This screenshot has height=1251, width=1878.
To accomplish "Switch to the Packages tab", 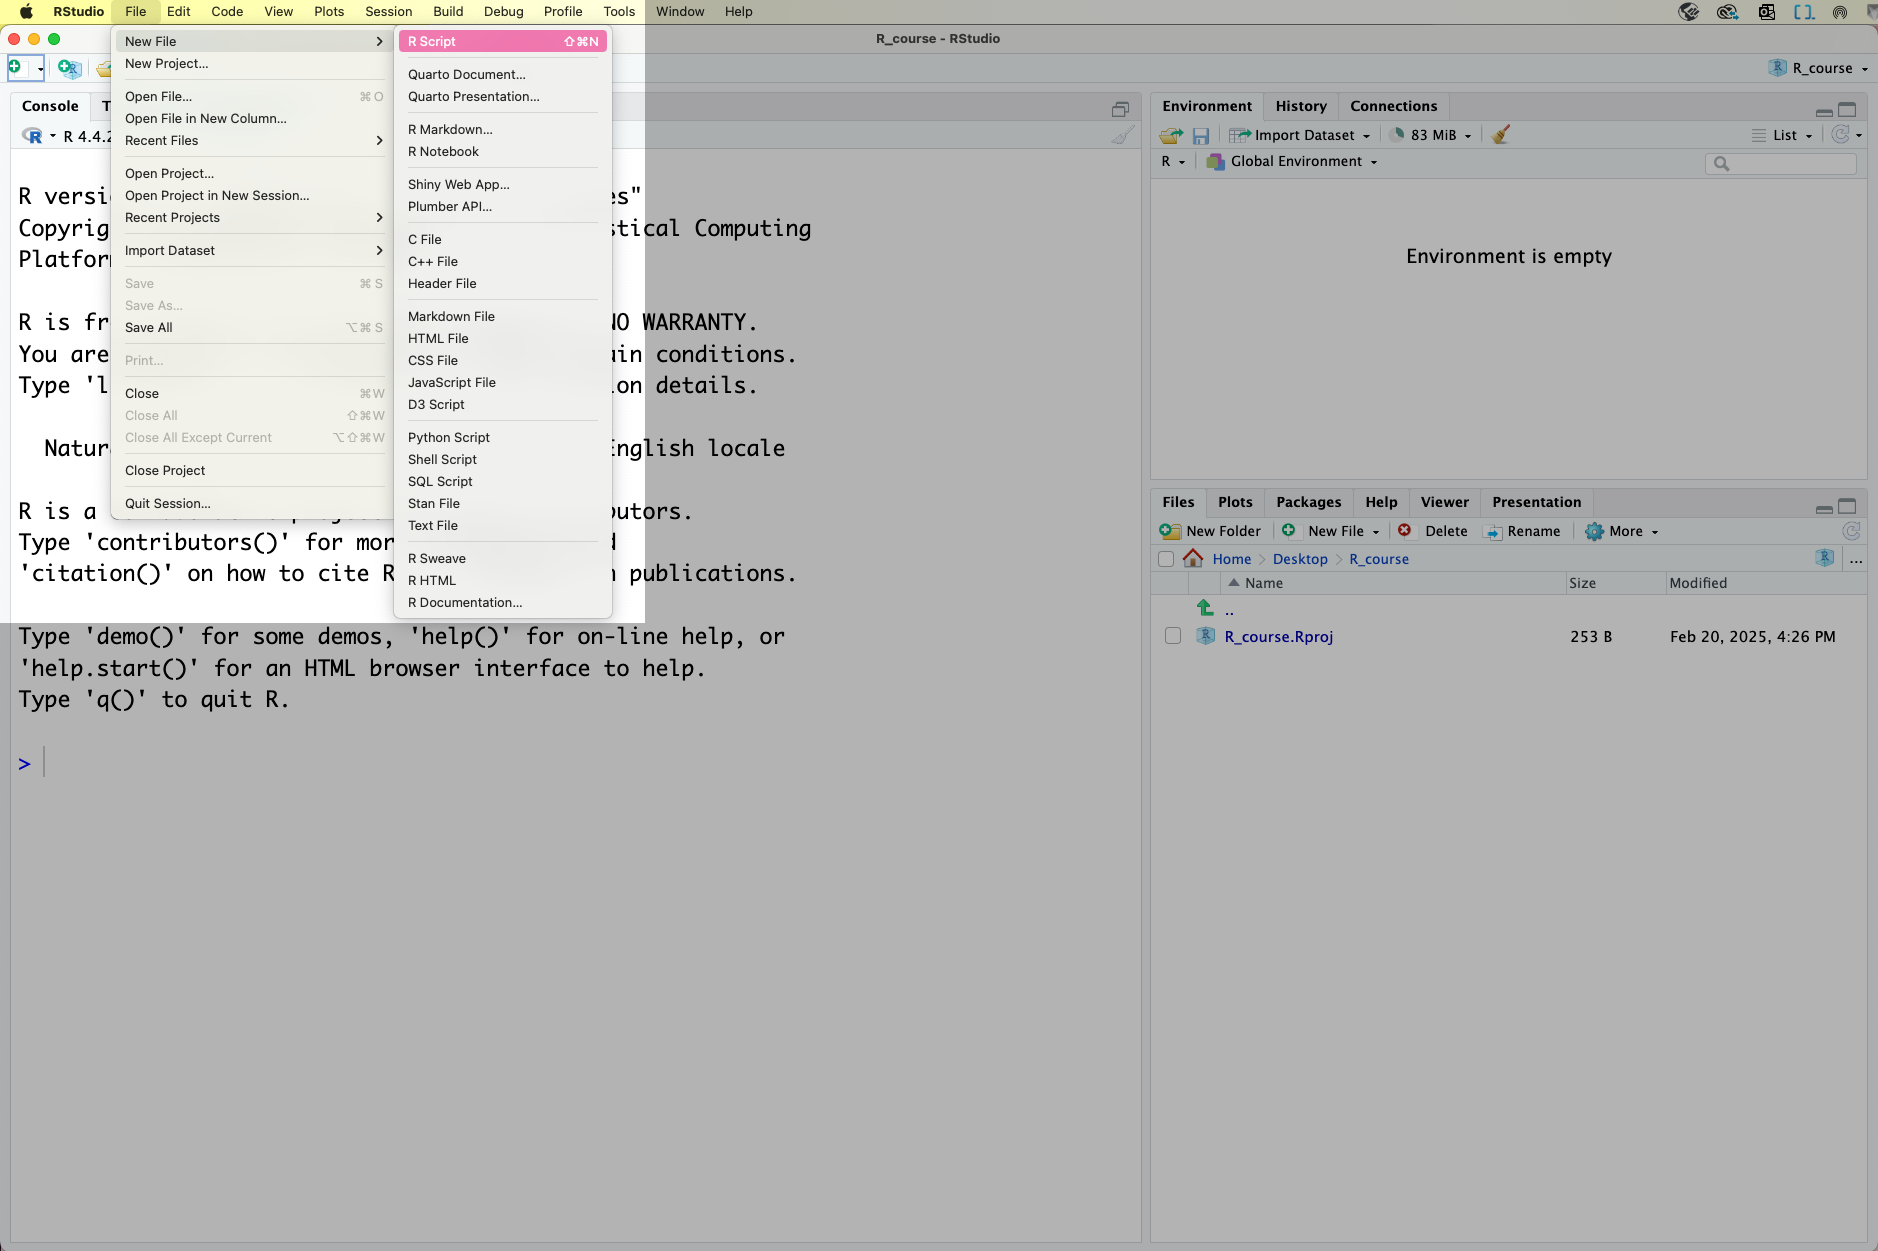I will [1308, 502].
